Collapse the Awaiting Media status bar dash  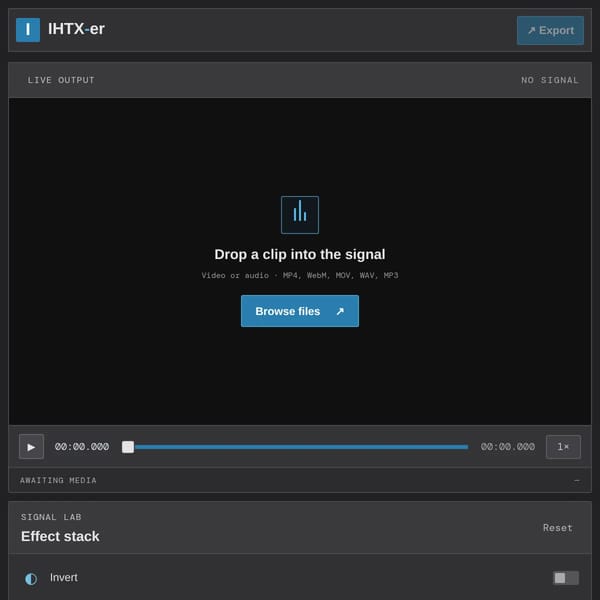tap(577, 480)
